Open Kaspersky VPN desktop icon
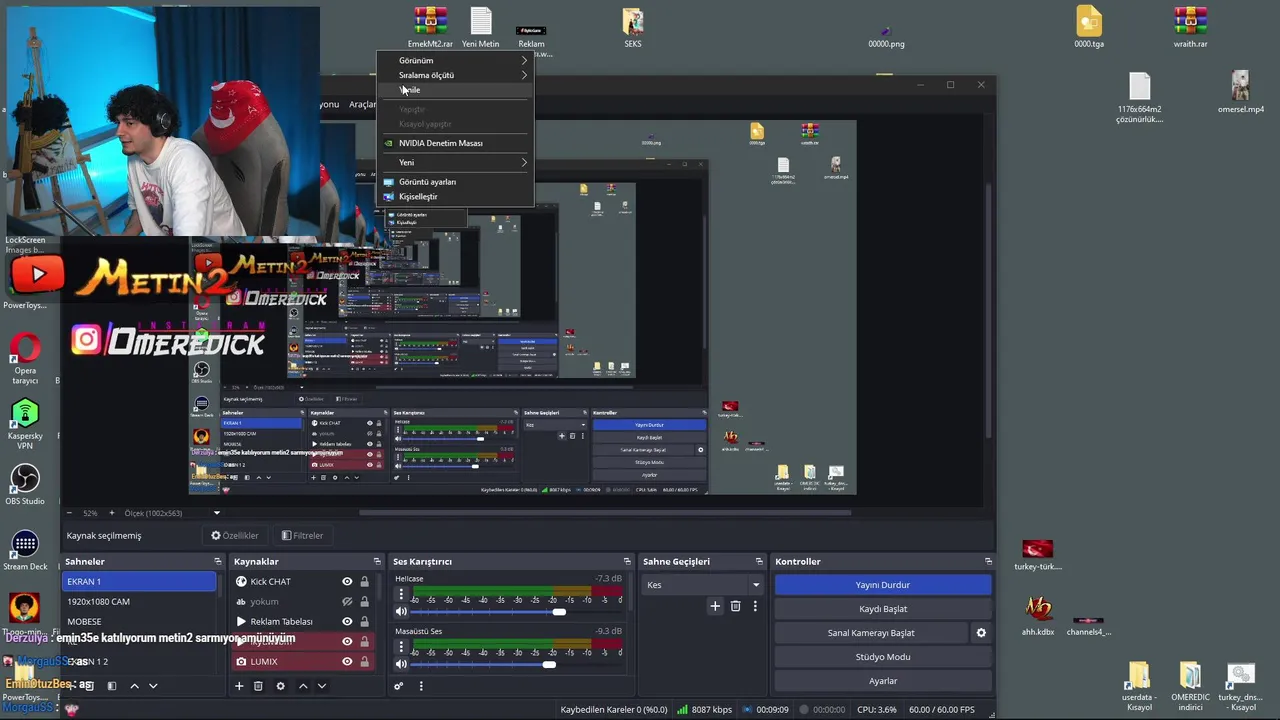This screenshot has width=1280, height=720. [x=25, y=424]
